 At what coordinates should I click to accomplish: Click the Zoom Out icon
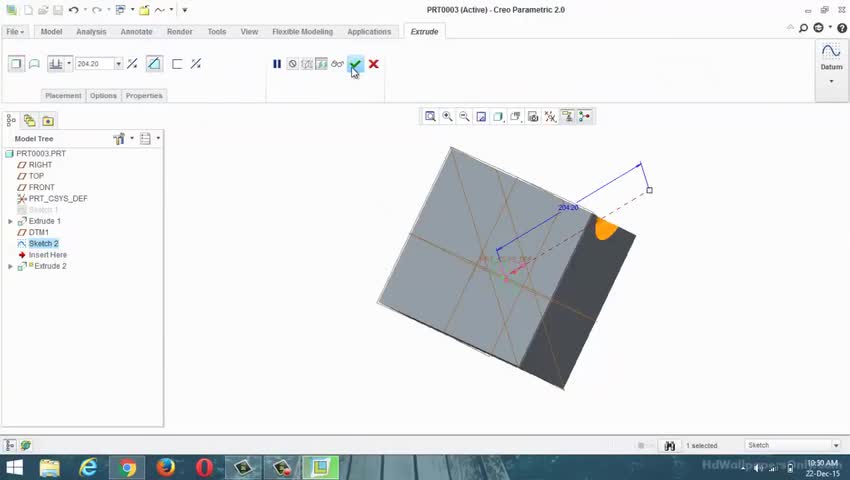464,117
